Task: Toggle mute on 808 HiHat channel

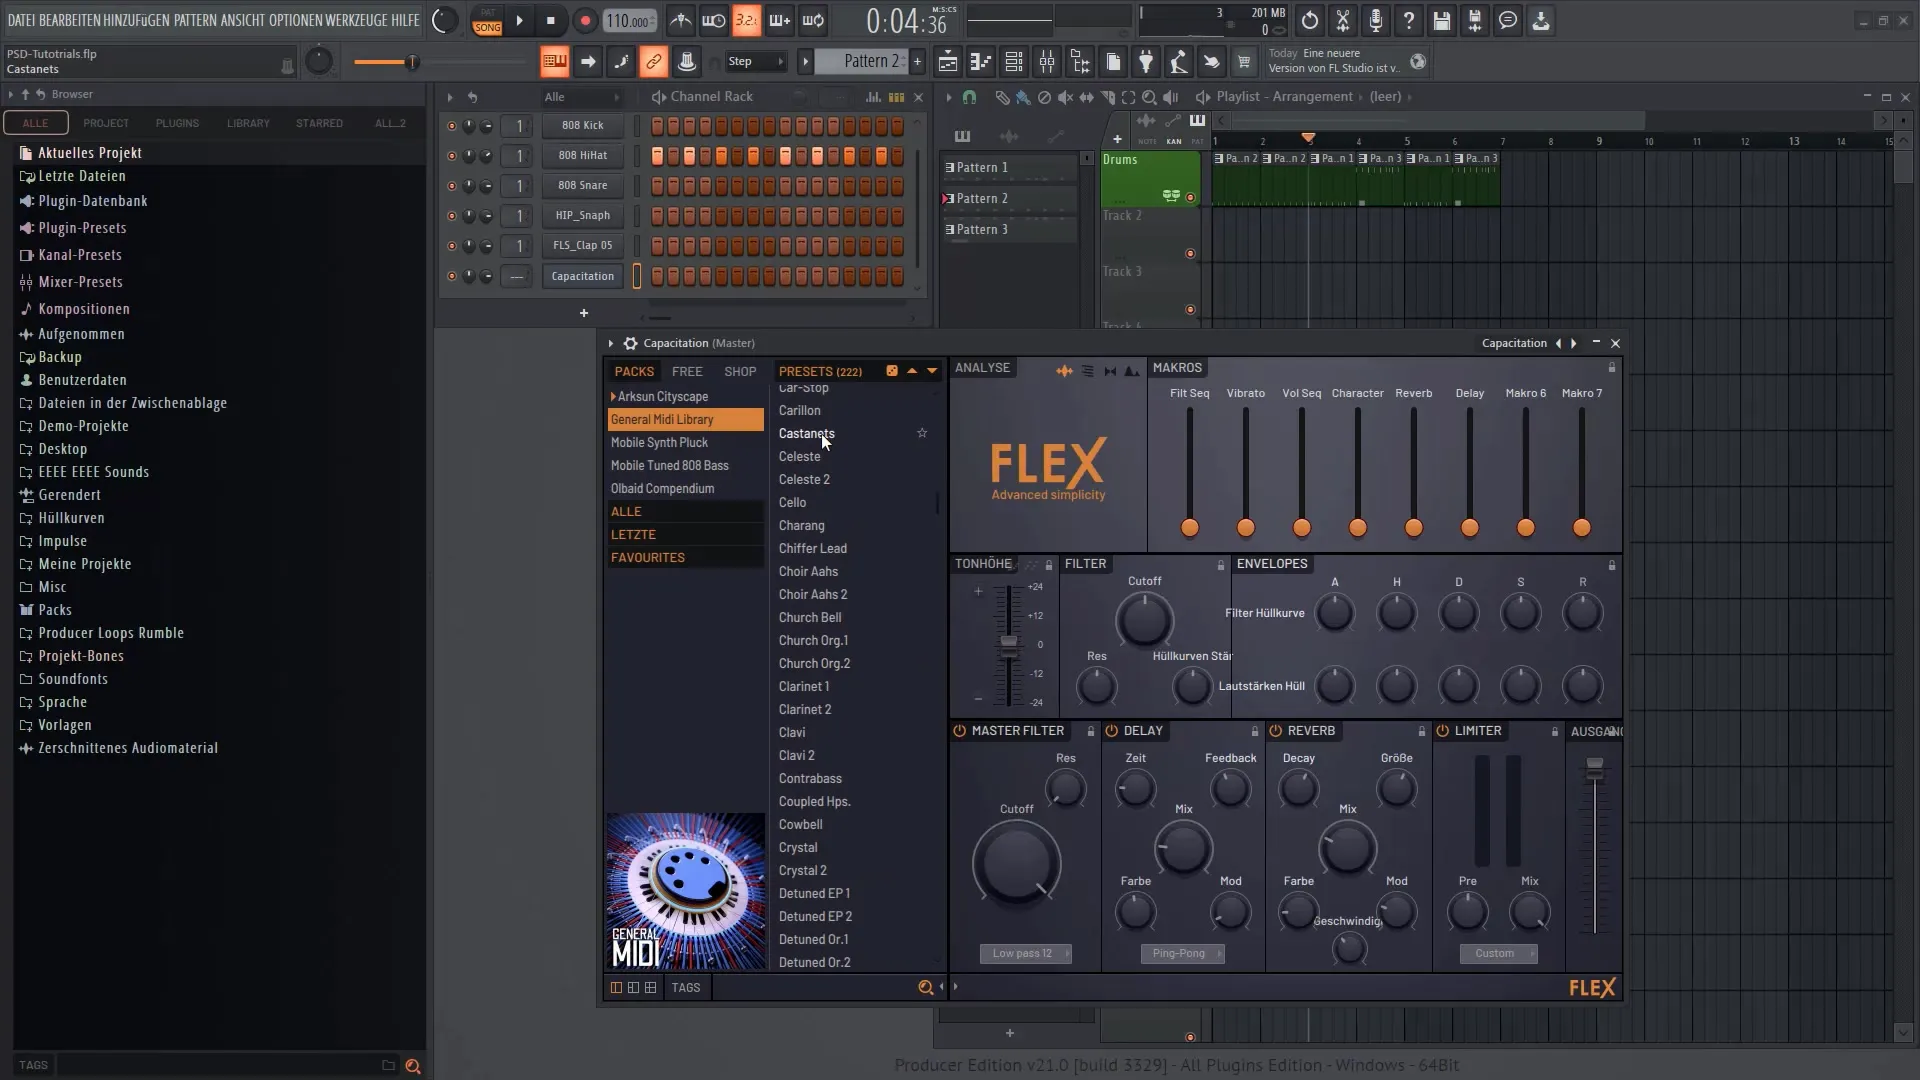Action: (450, 154)
